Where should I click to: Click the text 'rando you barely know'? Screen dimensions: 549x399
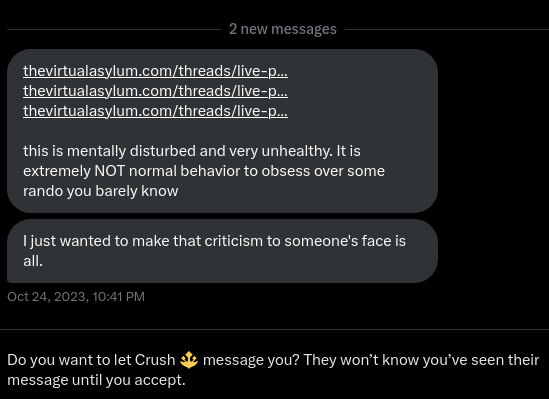click(x=100, y=191)
